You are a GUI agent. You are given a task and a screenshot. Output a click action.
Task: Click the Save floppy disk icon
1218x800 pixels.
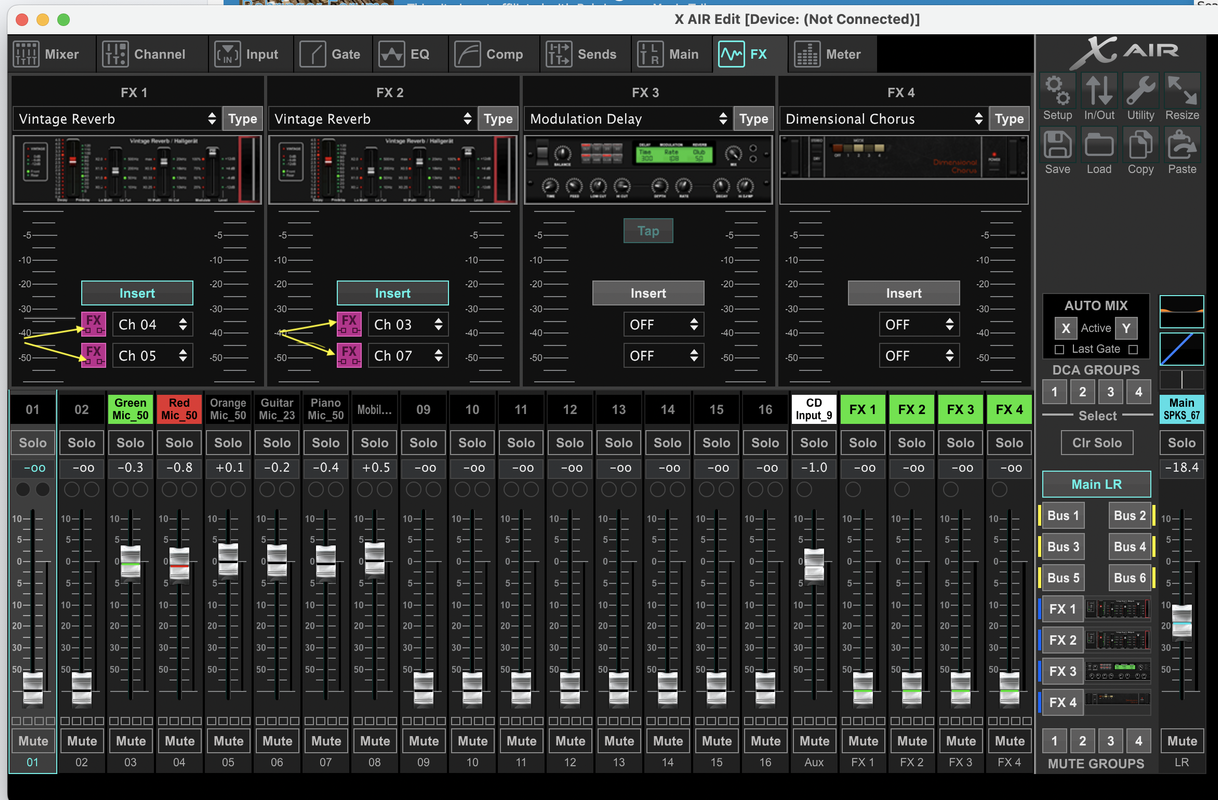click(1058, 145)
